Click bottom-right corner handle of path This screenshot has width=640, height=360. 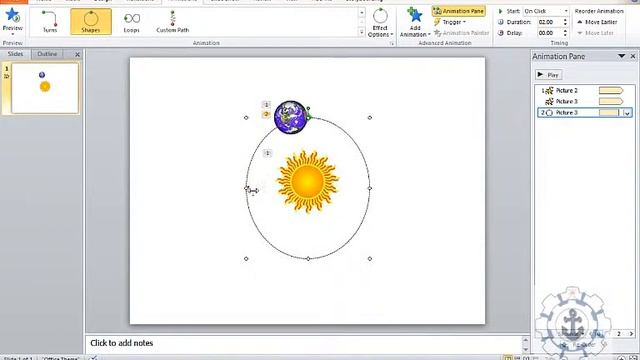click(370, 259)
